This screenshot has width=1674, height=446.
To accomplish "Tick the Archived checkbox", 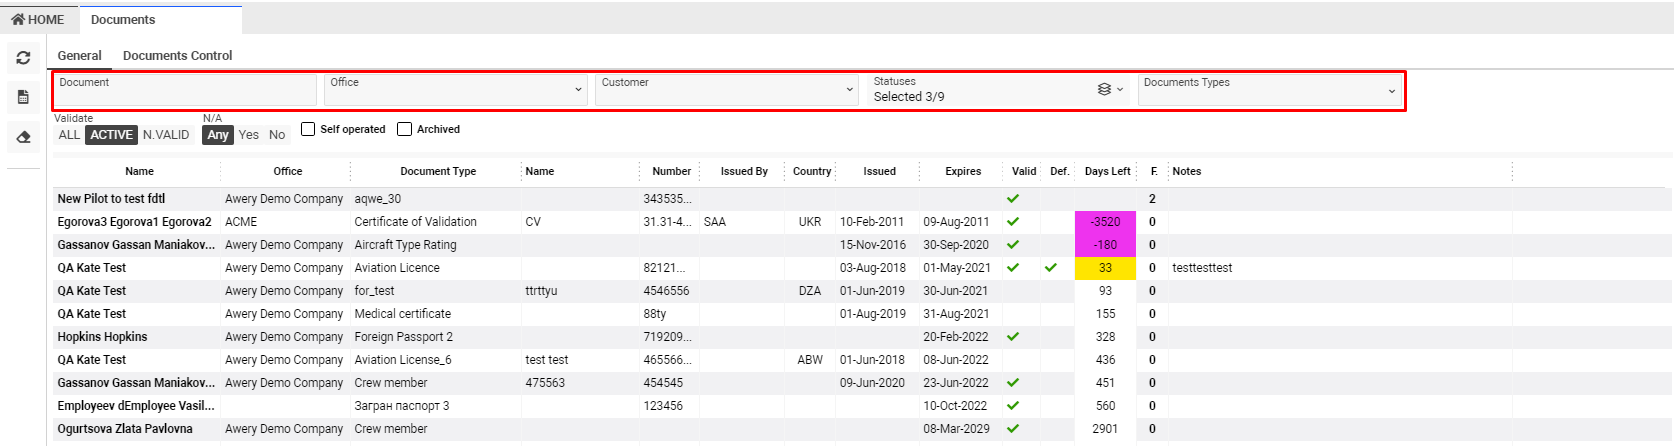I will coord(405,129).
